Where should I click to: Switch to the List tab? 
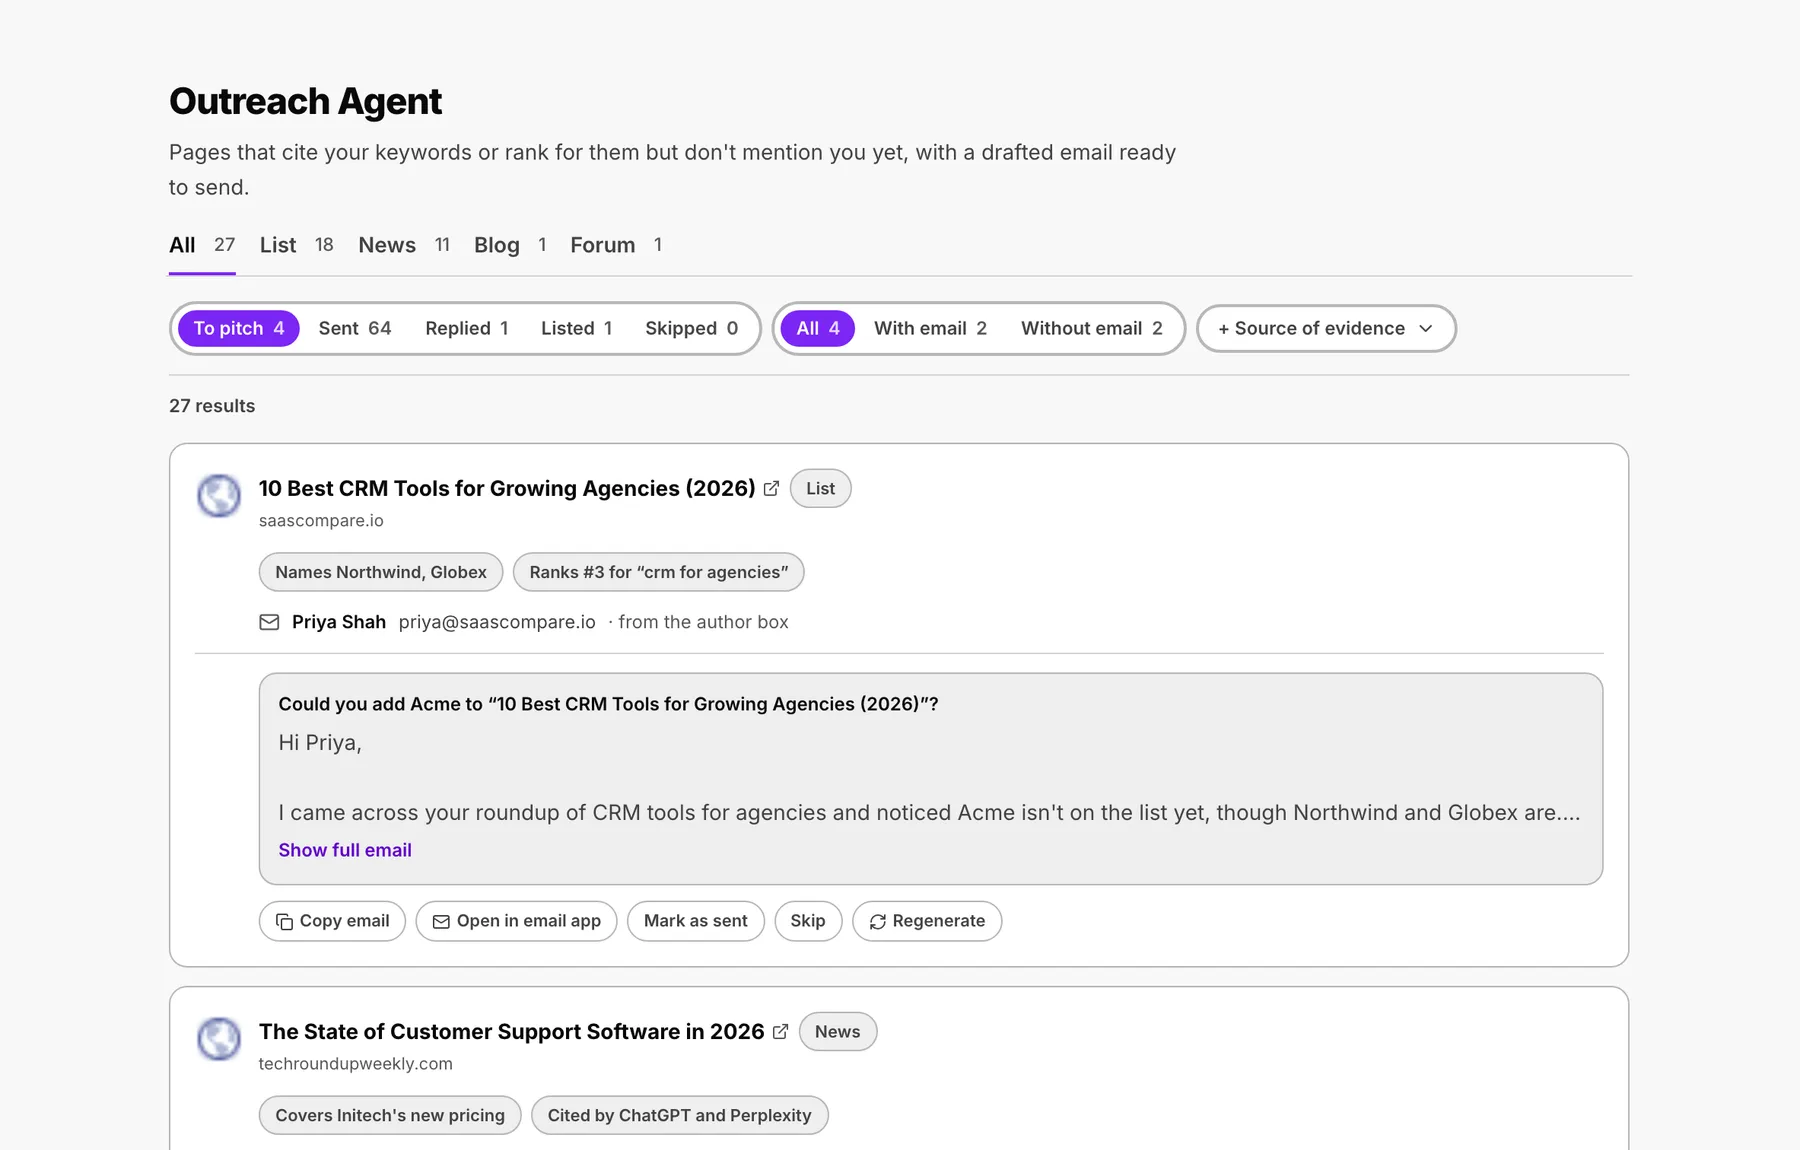tap(297, 245)
